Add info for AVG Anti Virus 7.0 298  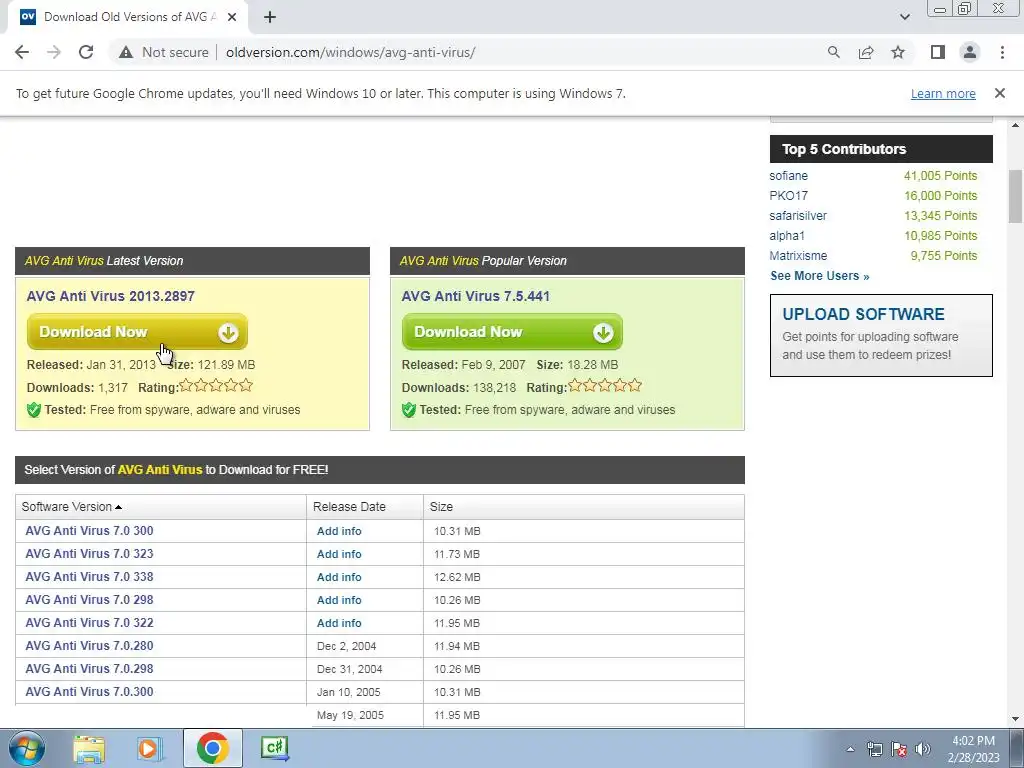[x=339, y=600]
